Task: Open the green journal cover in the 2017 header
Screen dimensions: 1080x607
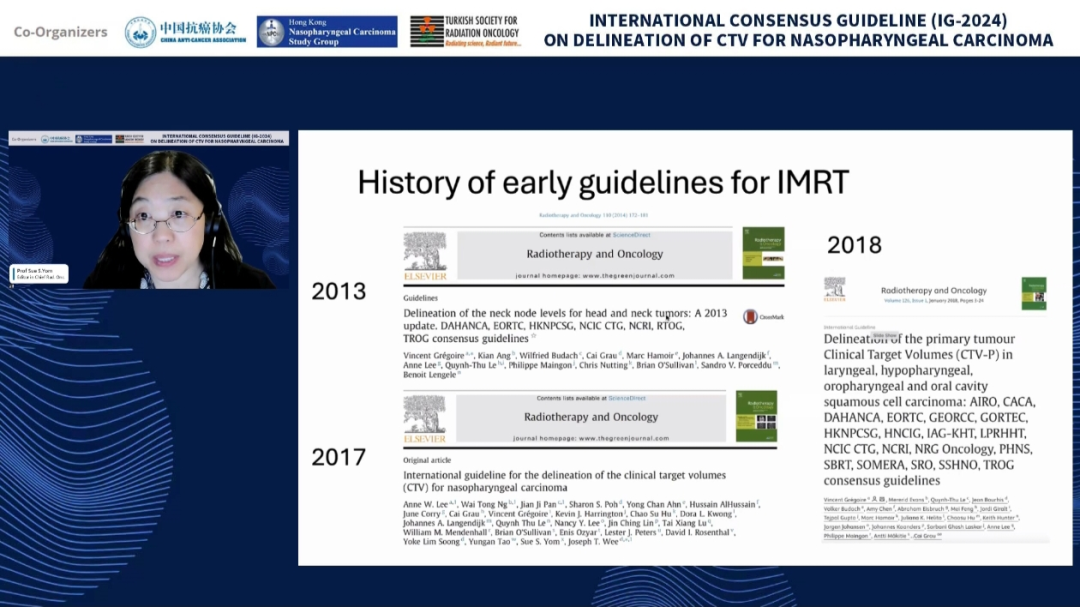Action: point(756,416)
